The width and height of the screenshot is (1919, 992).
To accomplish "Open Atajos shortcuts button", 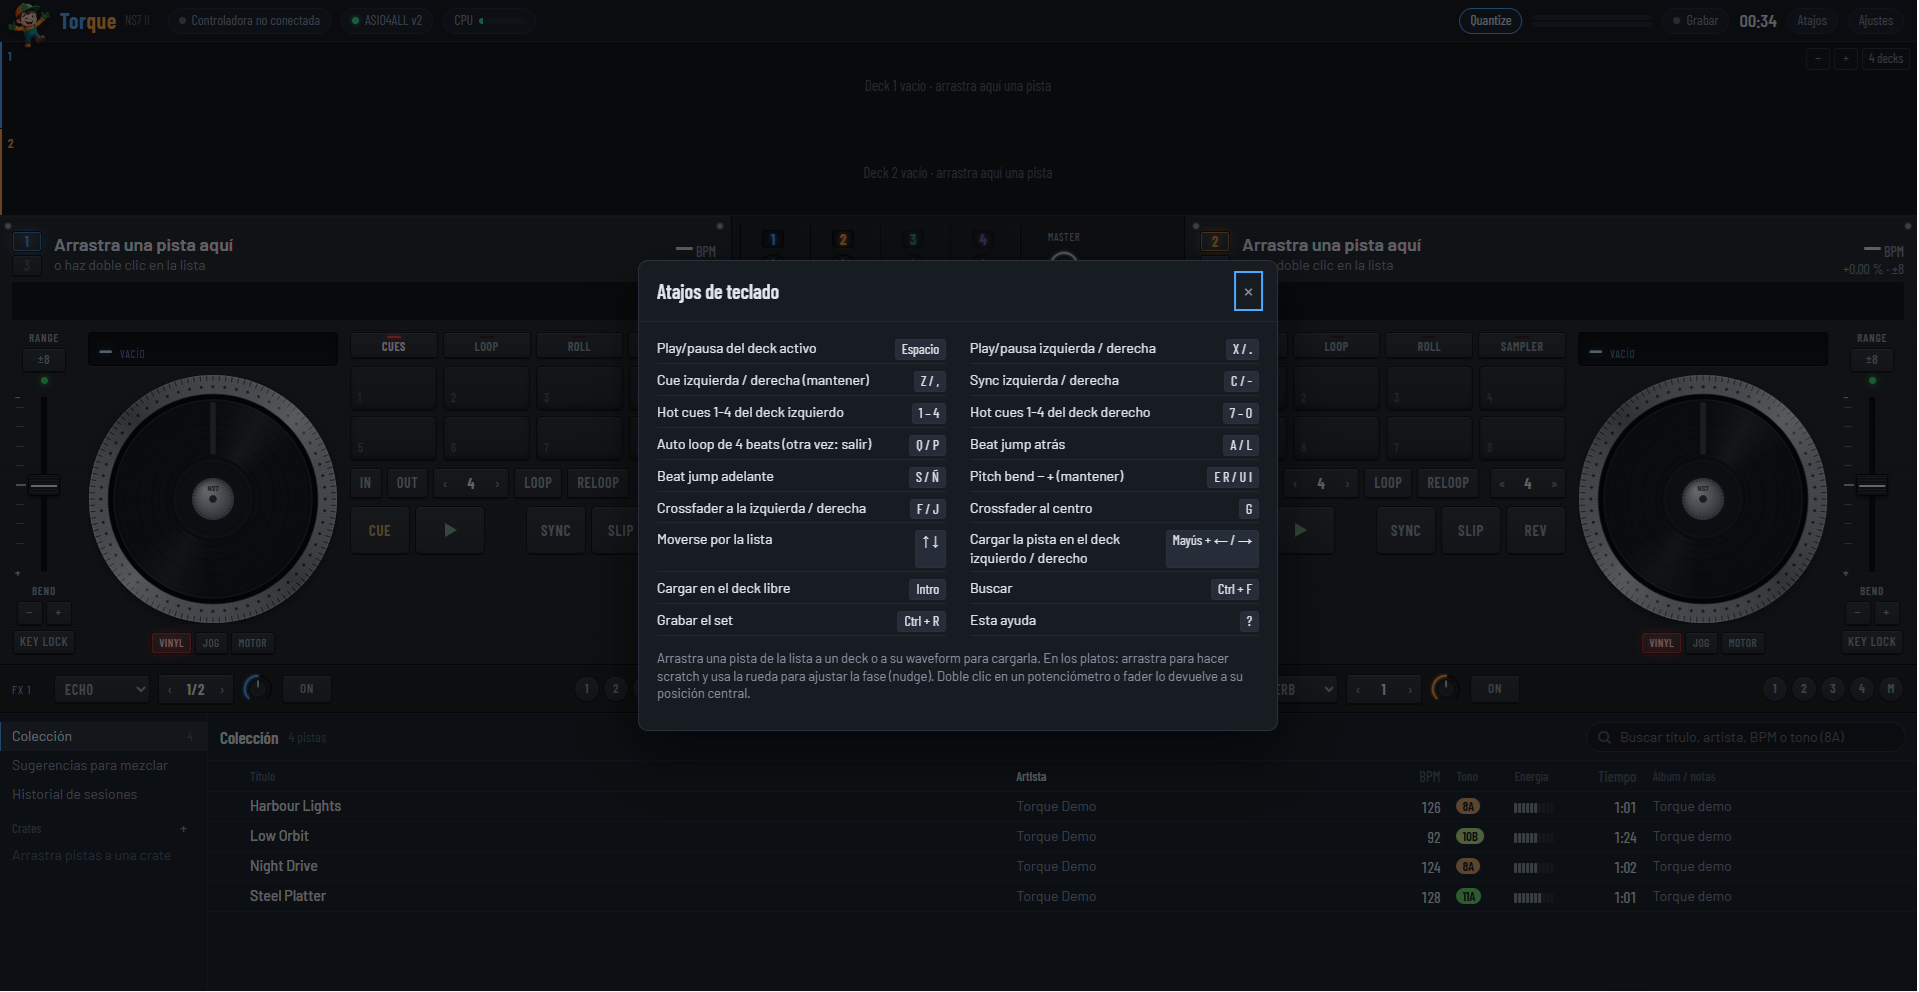I will pos(1812,21).
